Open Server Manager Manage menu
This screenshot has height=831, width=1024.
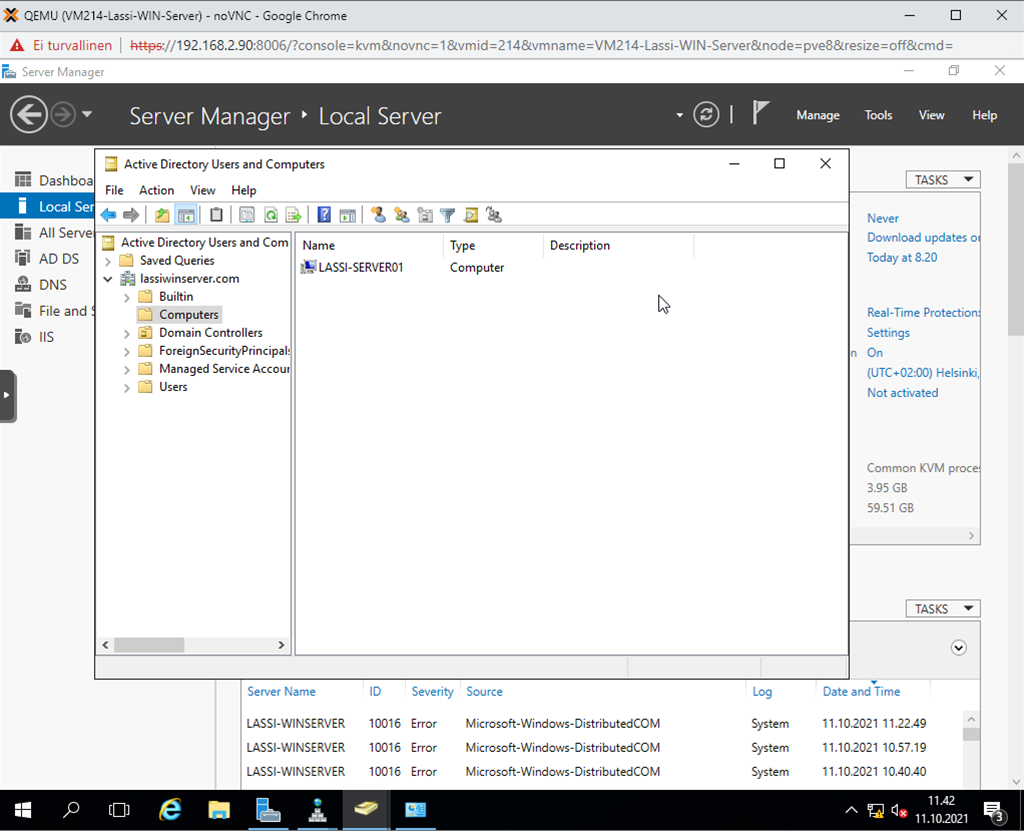coord(818,115)
